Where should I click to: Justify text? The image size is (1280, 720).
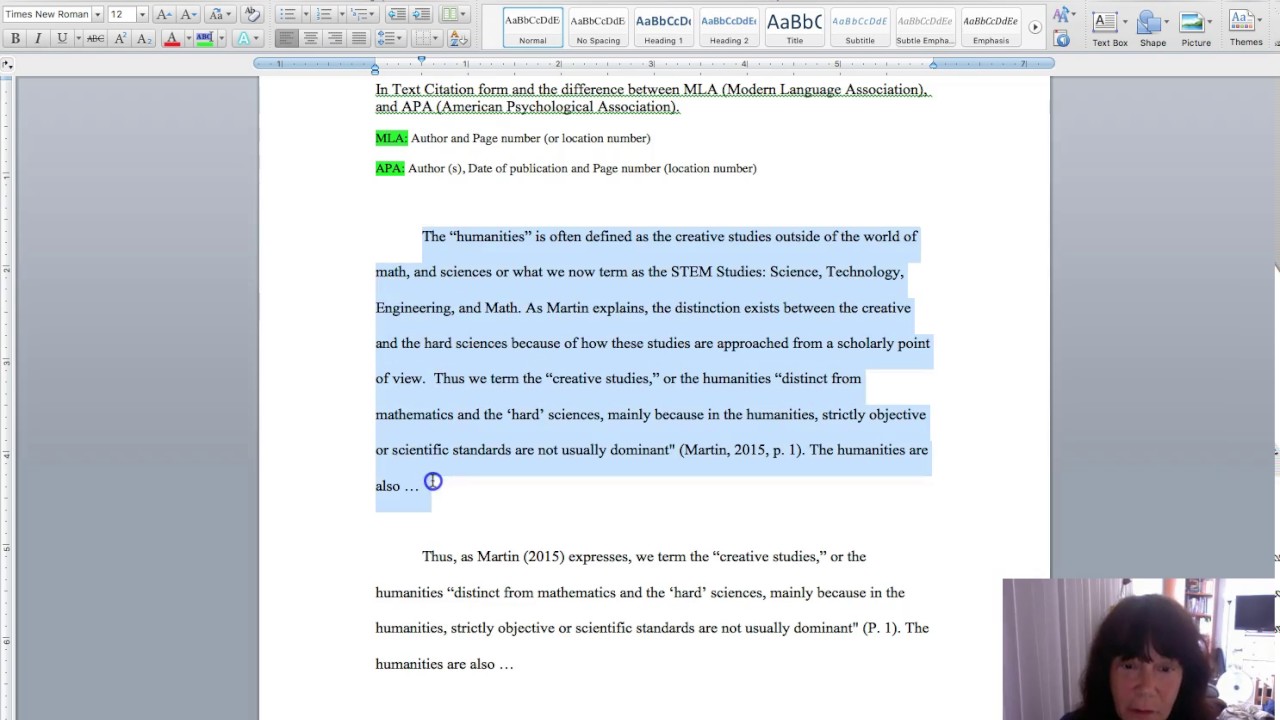358,38
